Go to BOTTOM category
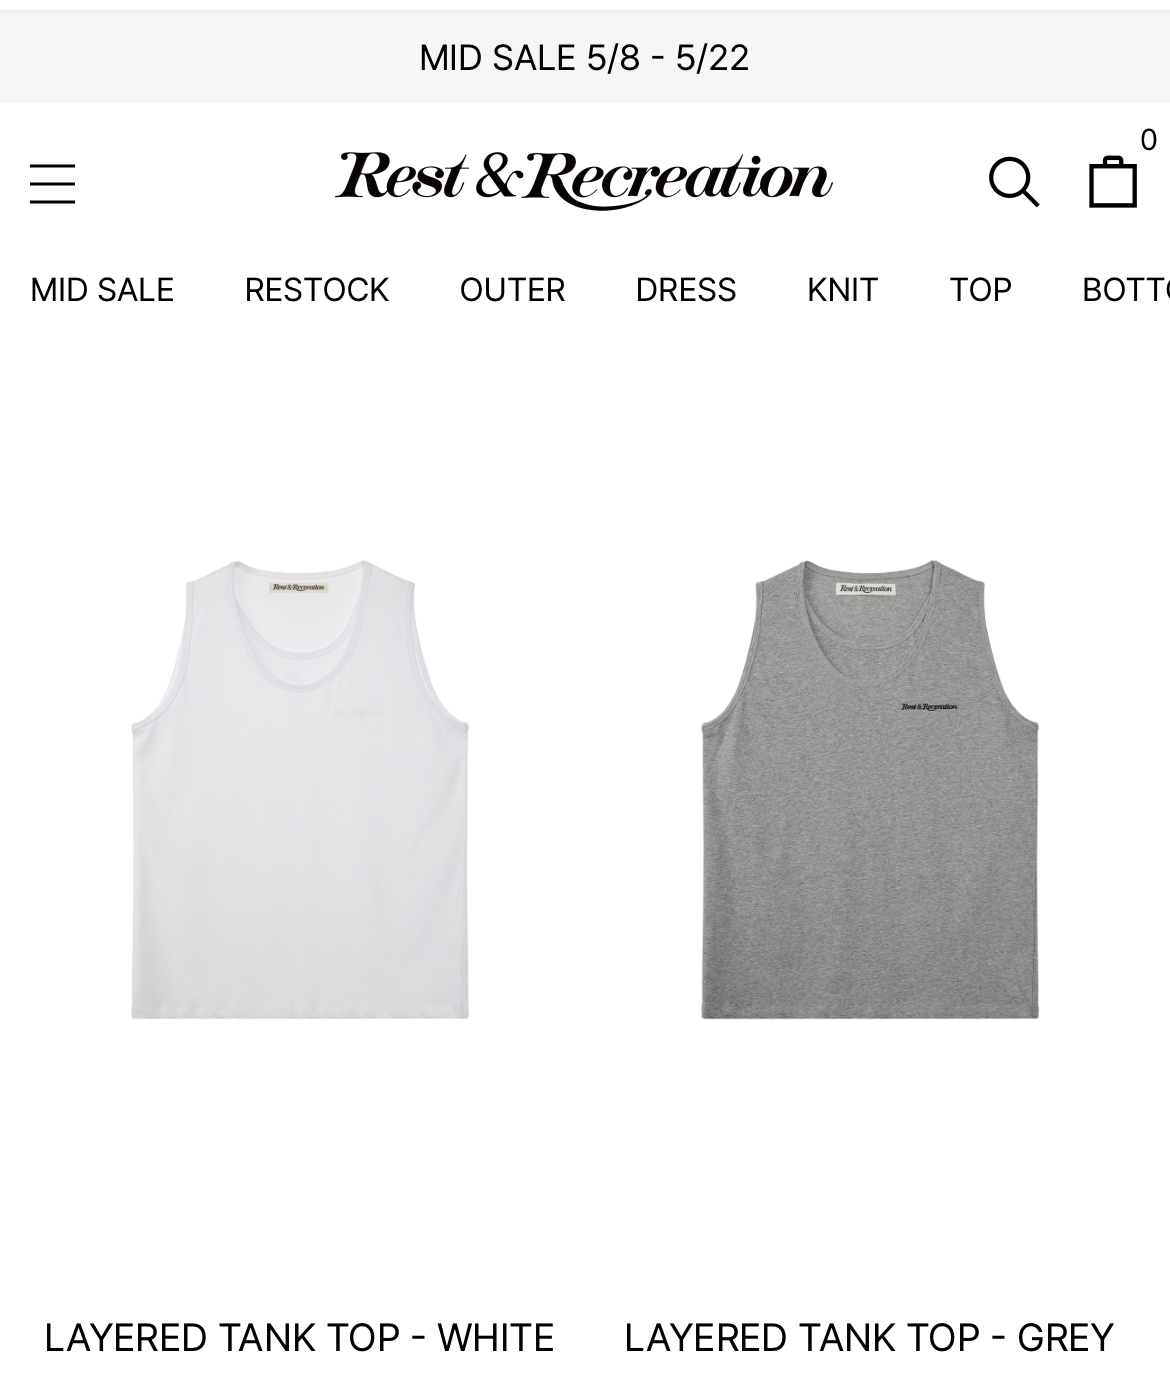 tap(1126, 290)
